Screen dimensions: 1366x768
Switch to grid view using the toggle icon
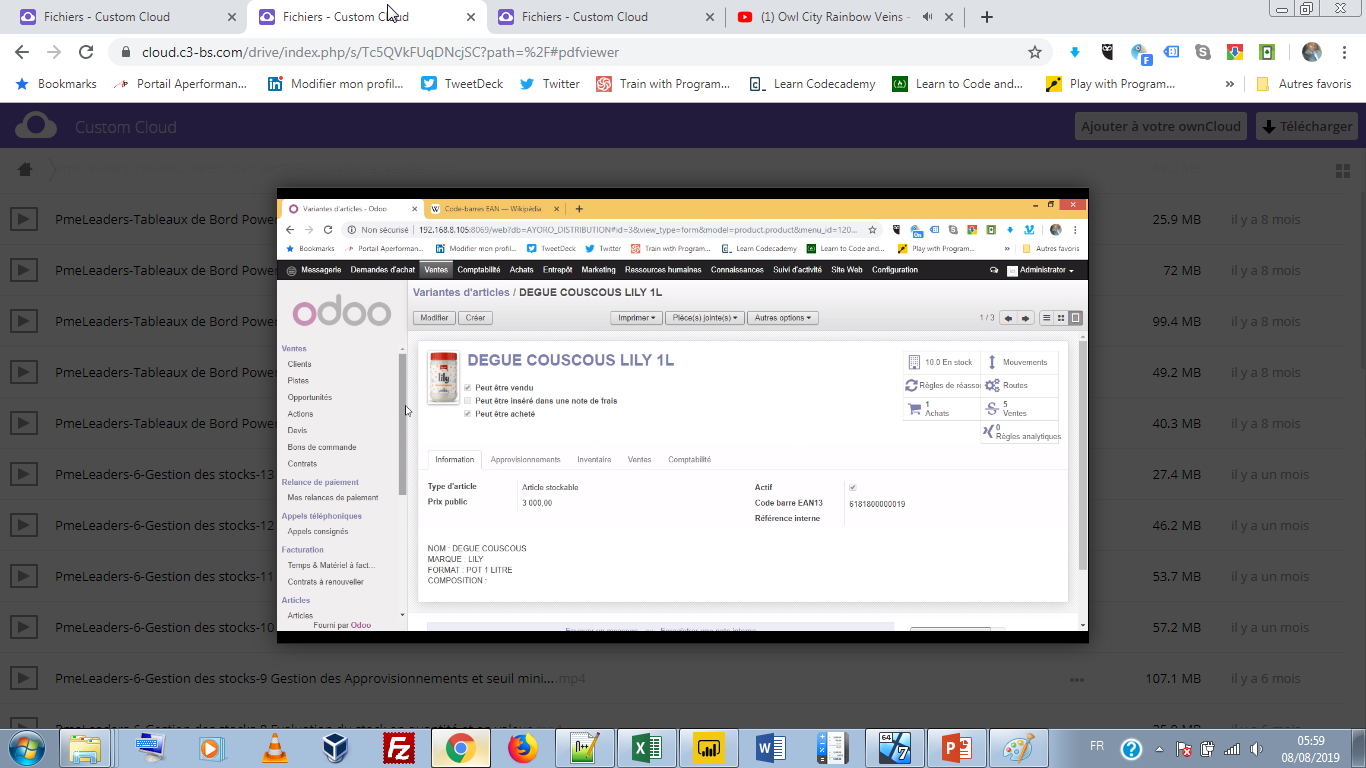click(1343, 170)
